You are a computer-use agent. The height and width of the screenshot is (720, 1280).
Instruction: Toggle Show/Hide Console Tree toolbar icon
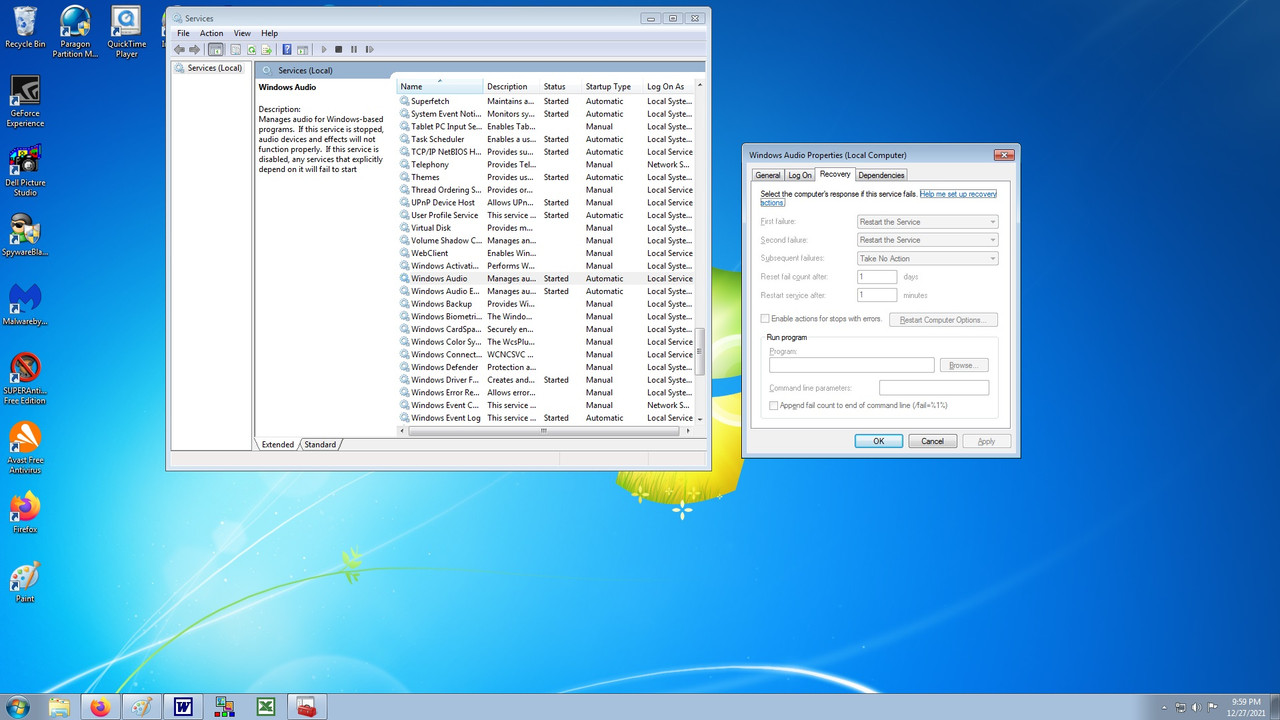click(215, 49)
